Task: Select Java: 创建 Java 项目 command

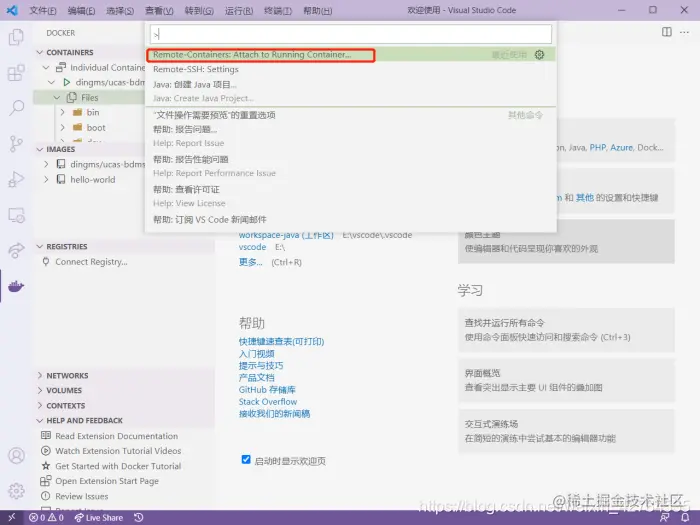Action: pyautogui.click(x=351, y=91)
